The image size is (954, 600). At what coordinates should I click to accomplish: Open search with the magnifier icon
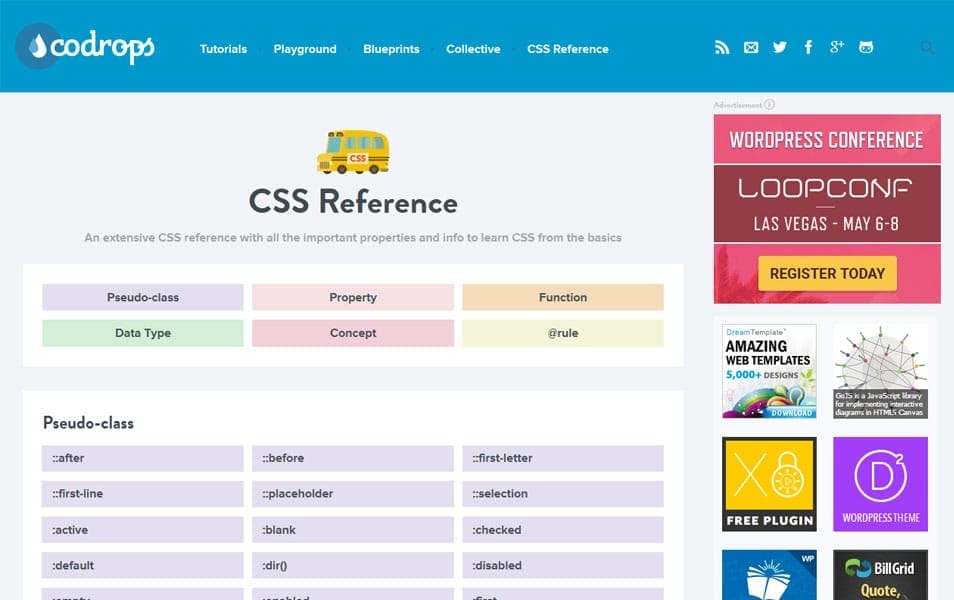coord(927,46)
